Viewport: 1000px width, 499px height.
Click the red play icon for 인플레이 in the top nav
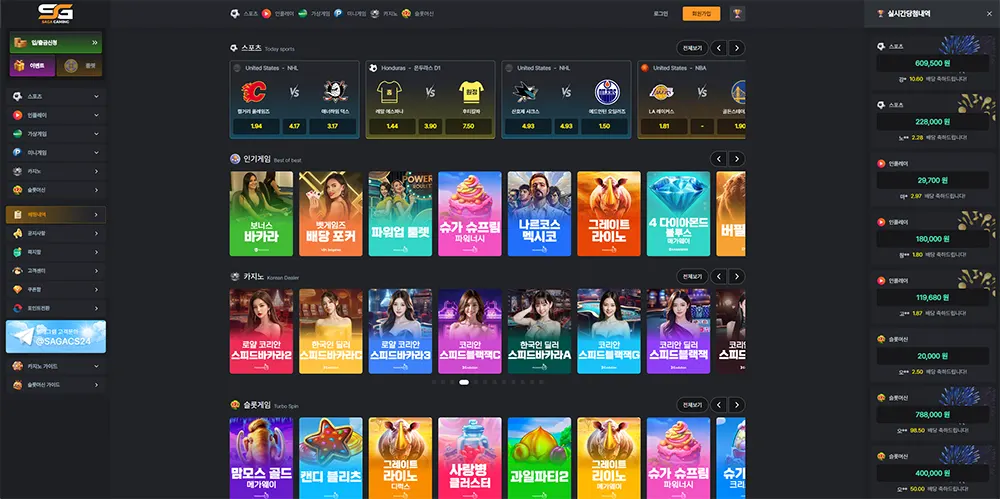pyautogui.click(x=266, y=13)
